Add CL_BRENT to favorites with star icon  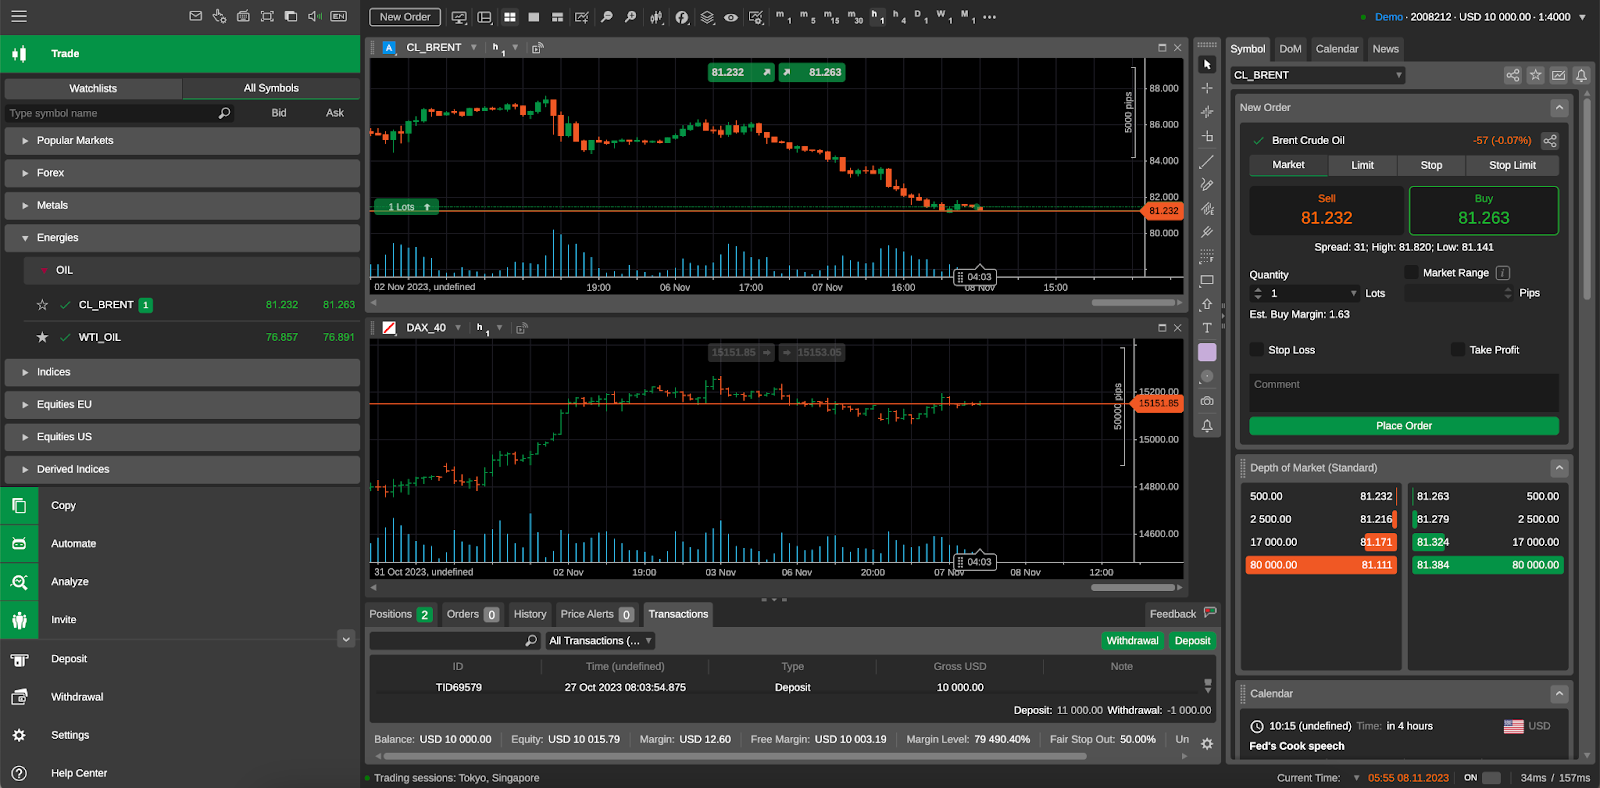pos(42,305)
